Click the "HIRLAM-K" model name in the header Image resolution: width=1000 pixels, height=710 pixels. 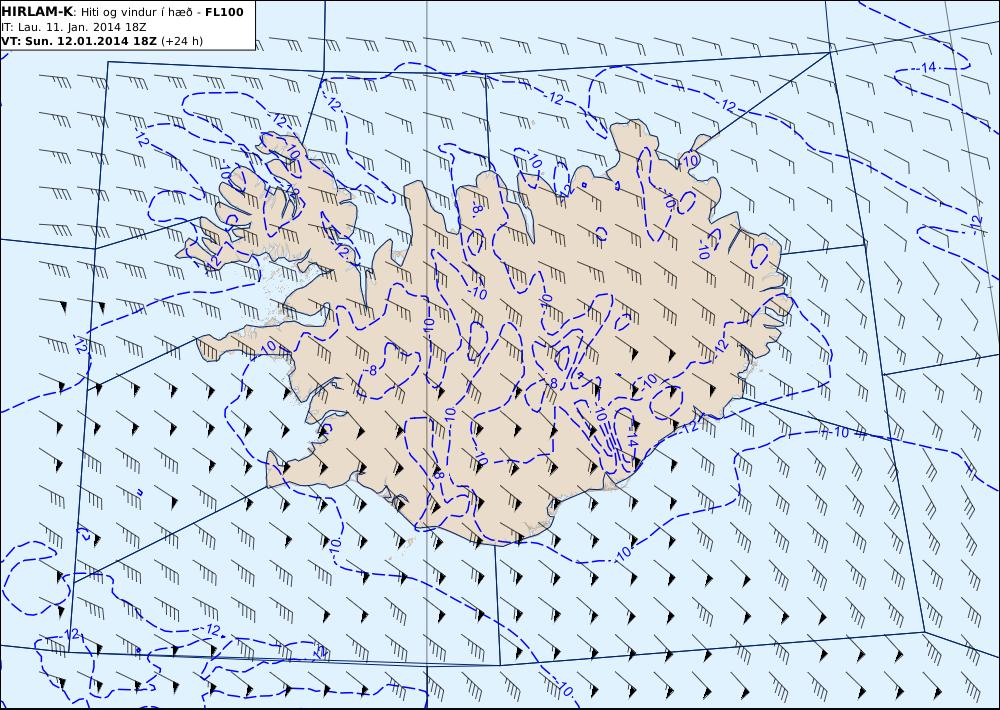coord(37,12)
